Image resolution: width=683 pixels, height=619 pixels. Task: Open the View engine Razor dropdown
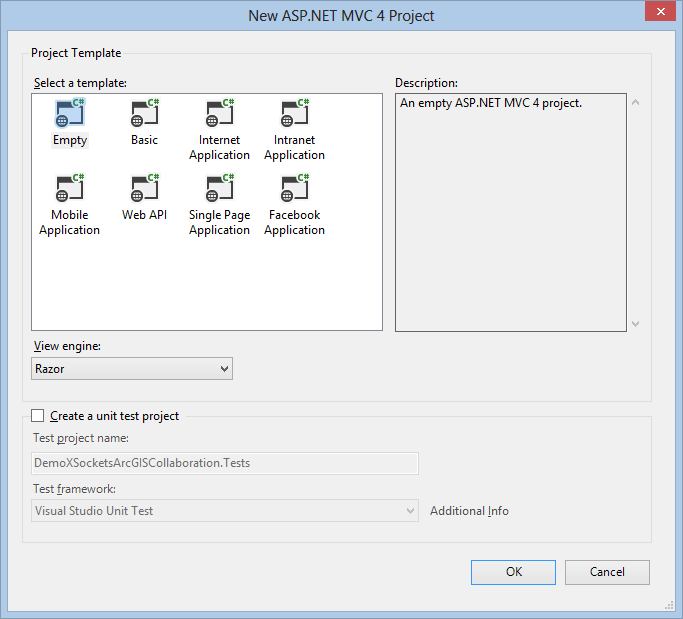(132, 369)
